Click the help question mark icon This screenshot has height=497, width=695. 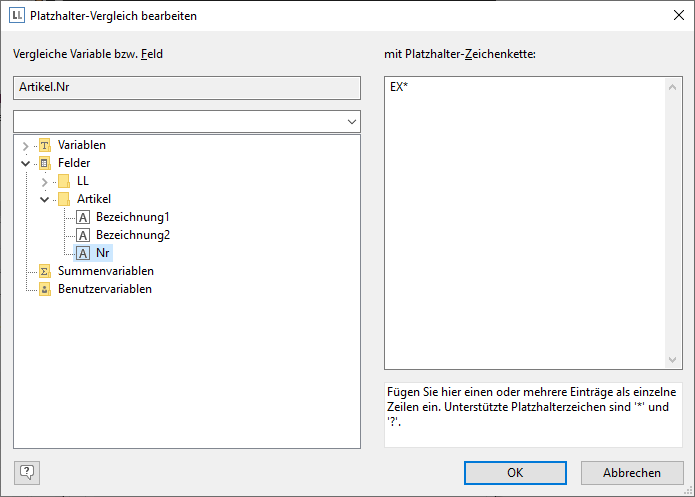27,472
